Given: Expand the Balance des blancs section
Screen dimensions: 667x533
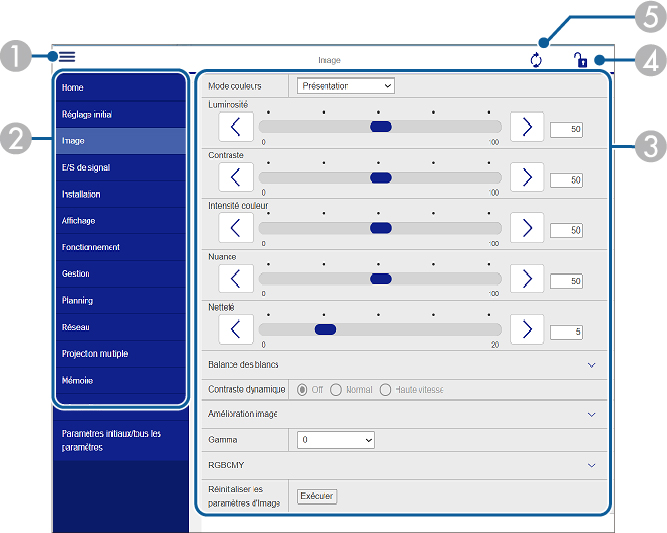Looking at the screenshot, I should 404,365.
